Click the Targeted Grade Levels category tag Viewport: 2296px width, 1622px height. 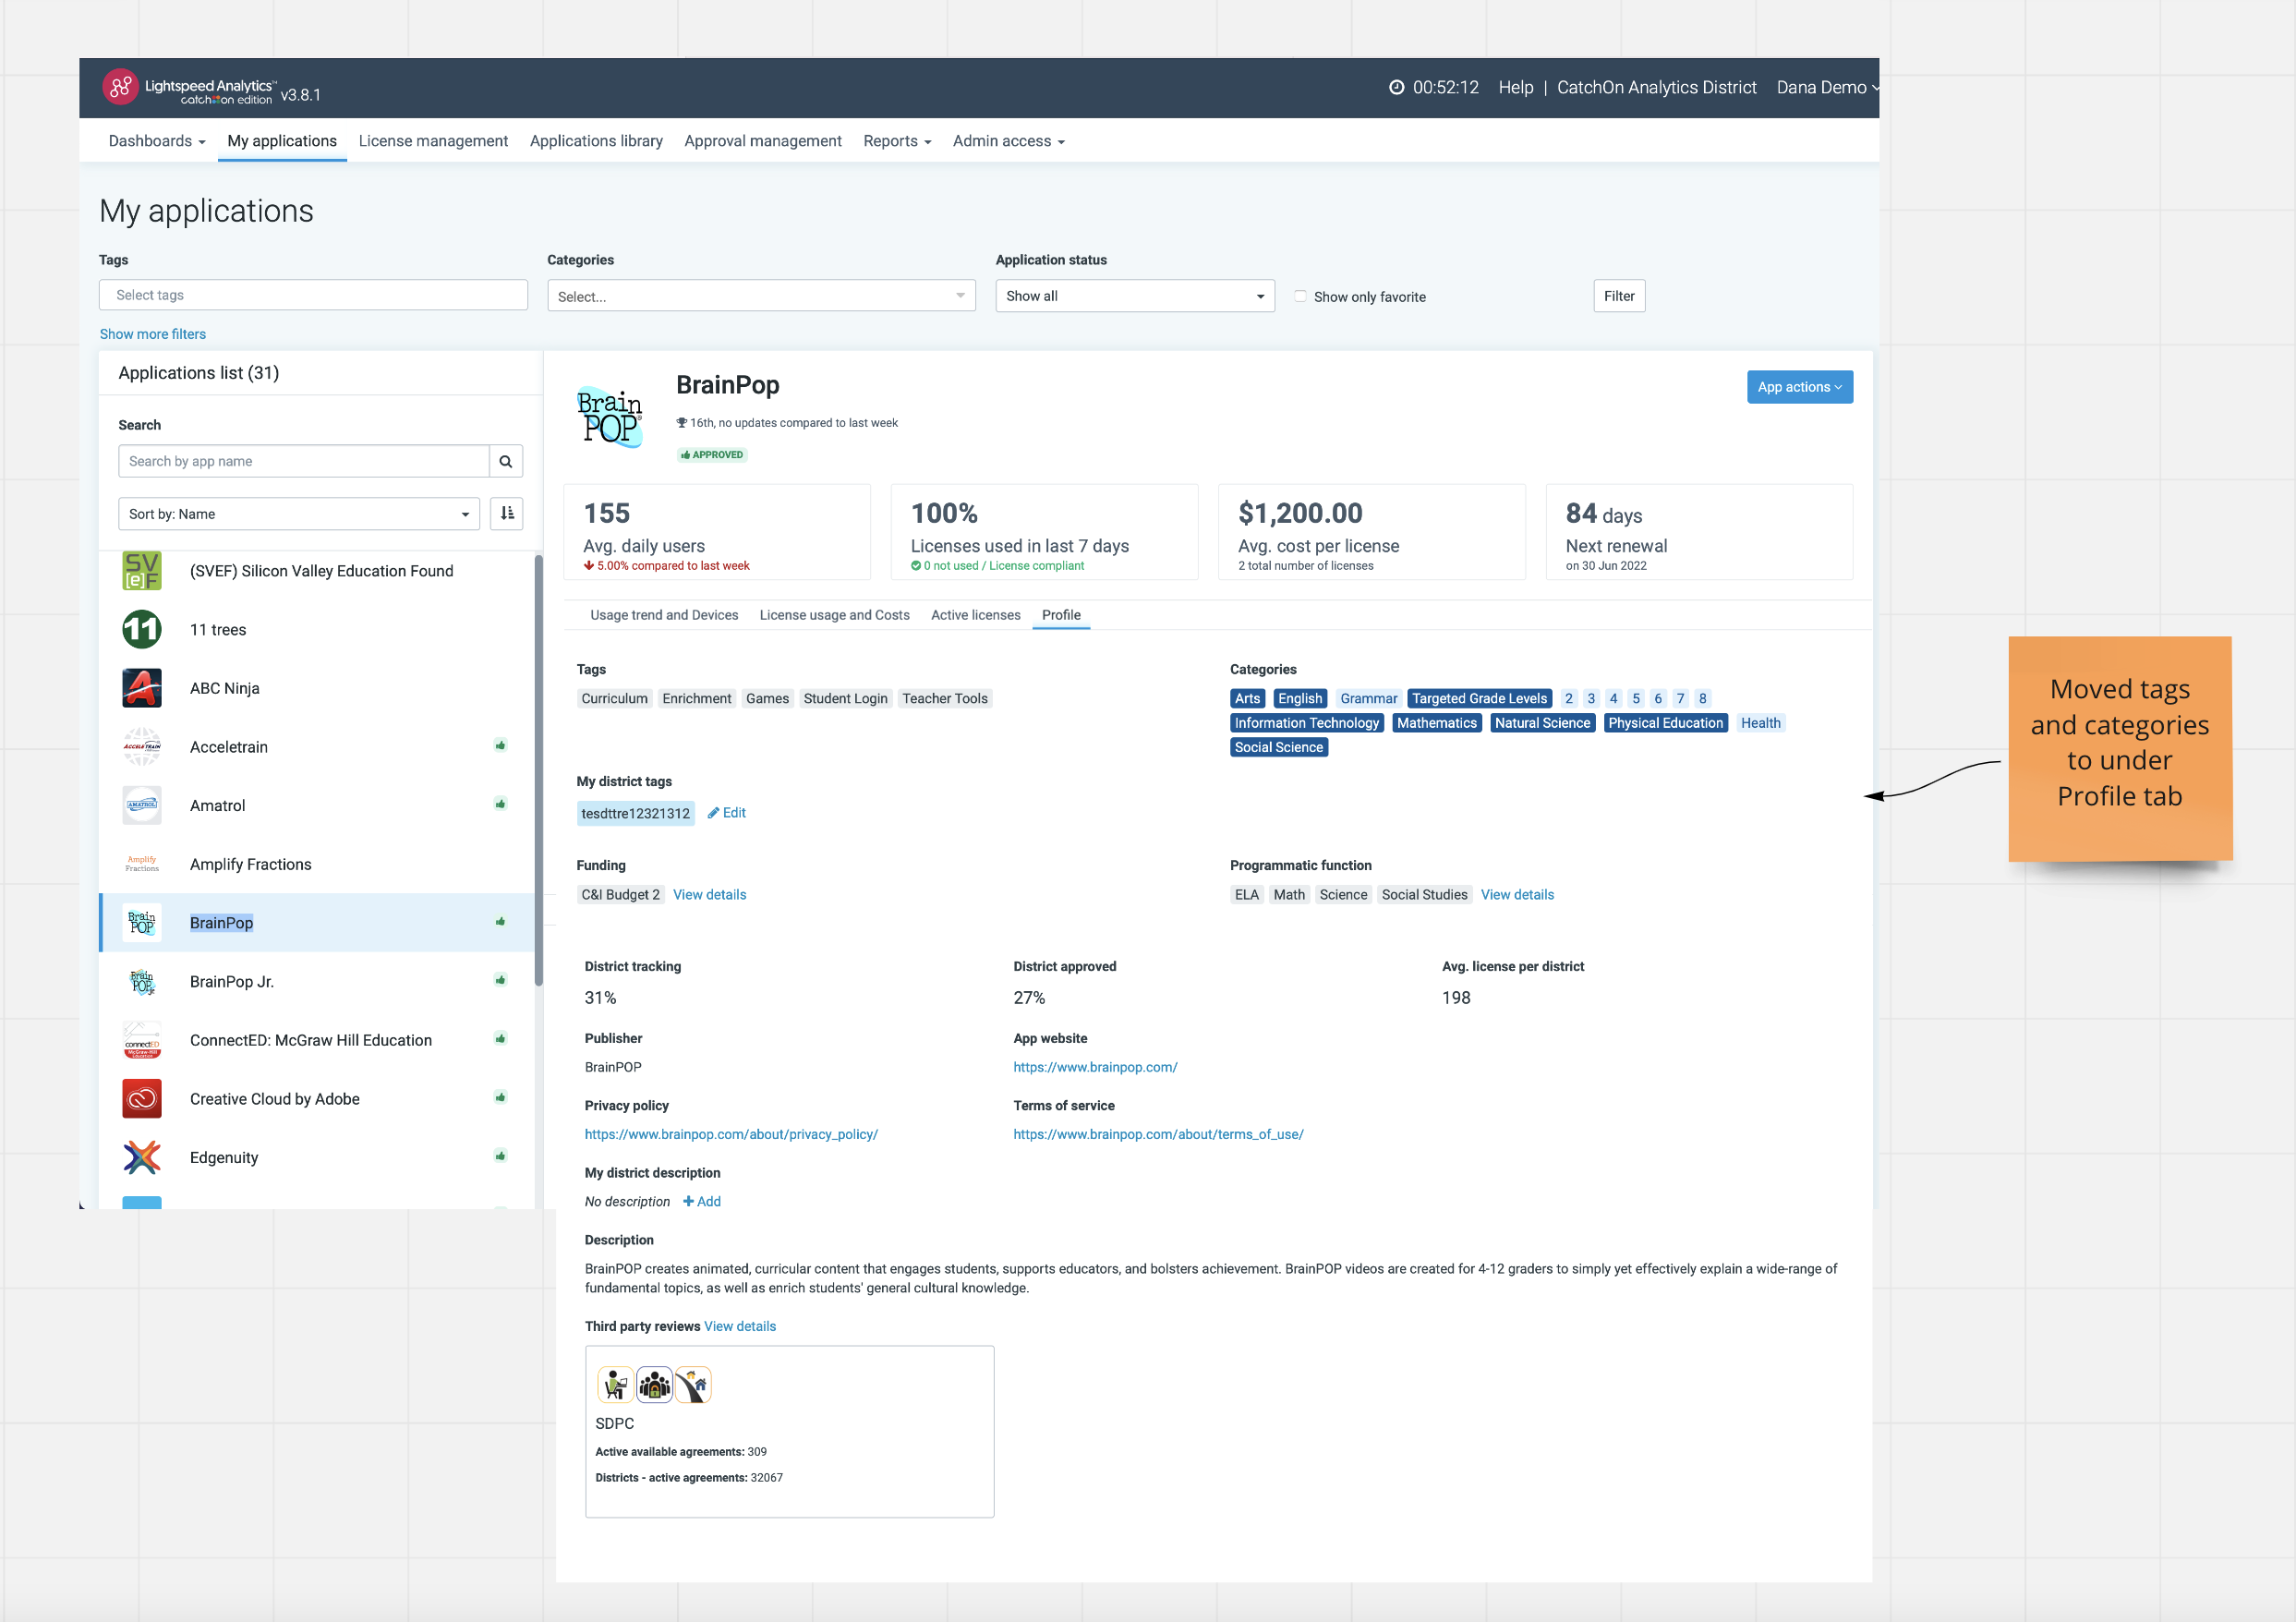tap(1479, 698)
